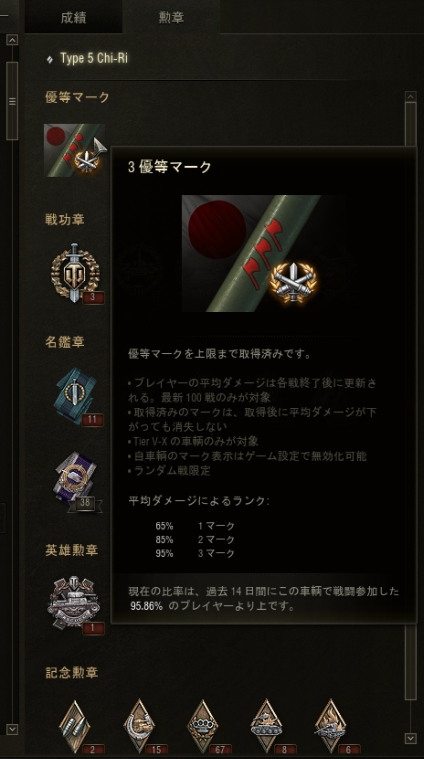Screen dimensions: 424x759
Task: Select the shell diamond badge with count 2
Action: pyautogui.click(x=77, y=727)
